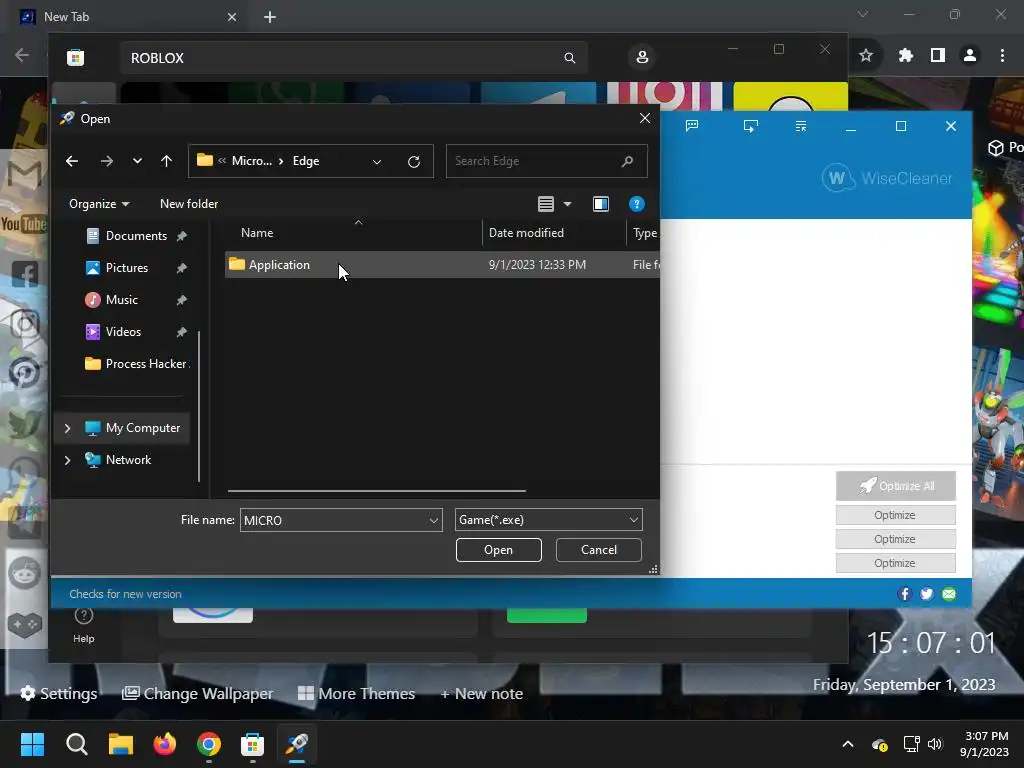Sort by Date modified column header
The height and width of the screenshot is (768, 1024).
coord(526,233)
